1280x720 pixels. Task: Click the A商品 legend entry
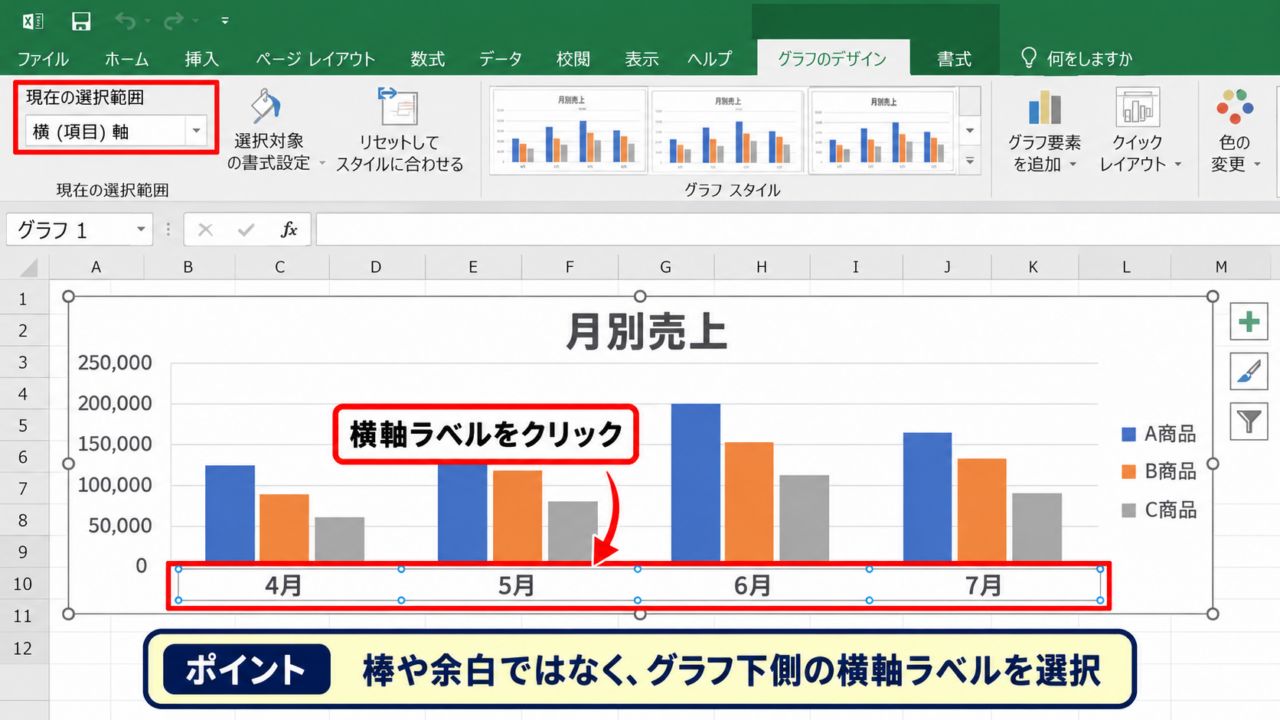coord(1159,433)
